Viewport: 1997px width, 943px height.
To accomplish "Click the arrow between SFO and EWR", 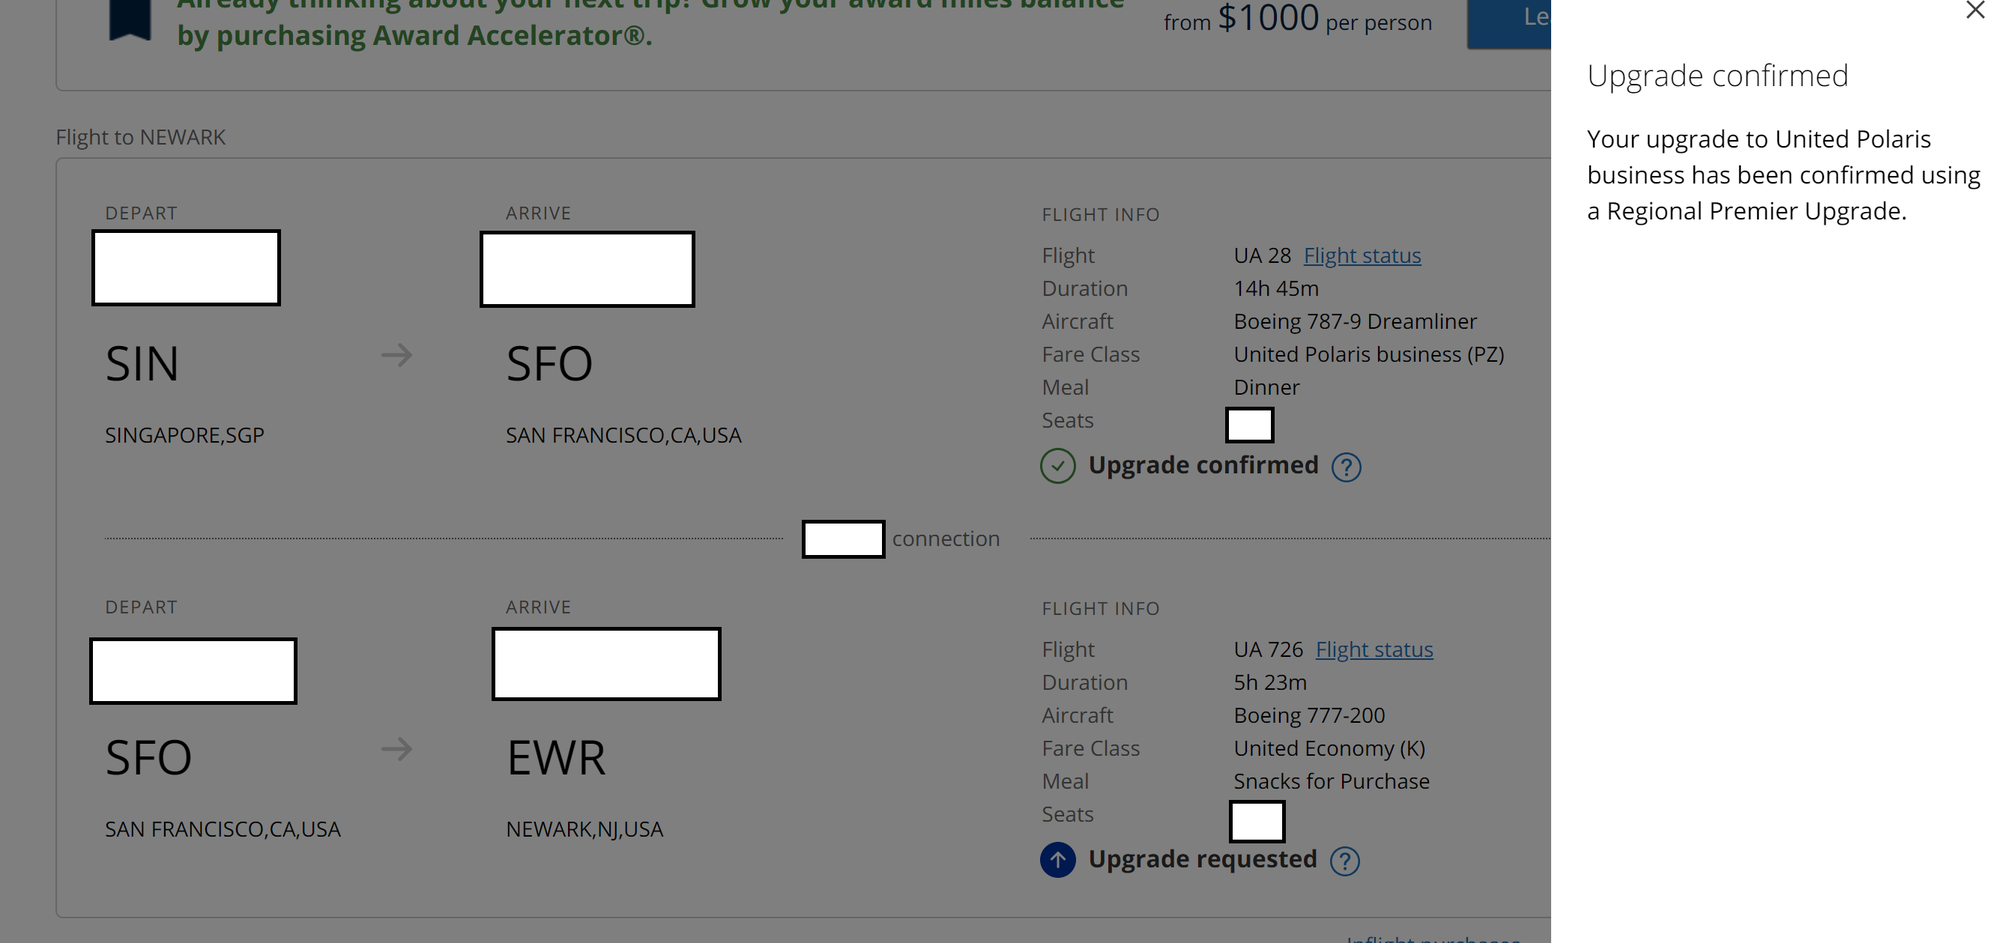I will [x=397, y=749].
